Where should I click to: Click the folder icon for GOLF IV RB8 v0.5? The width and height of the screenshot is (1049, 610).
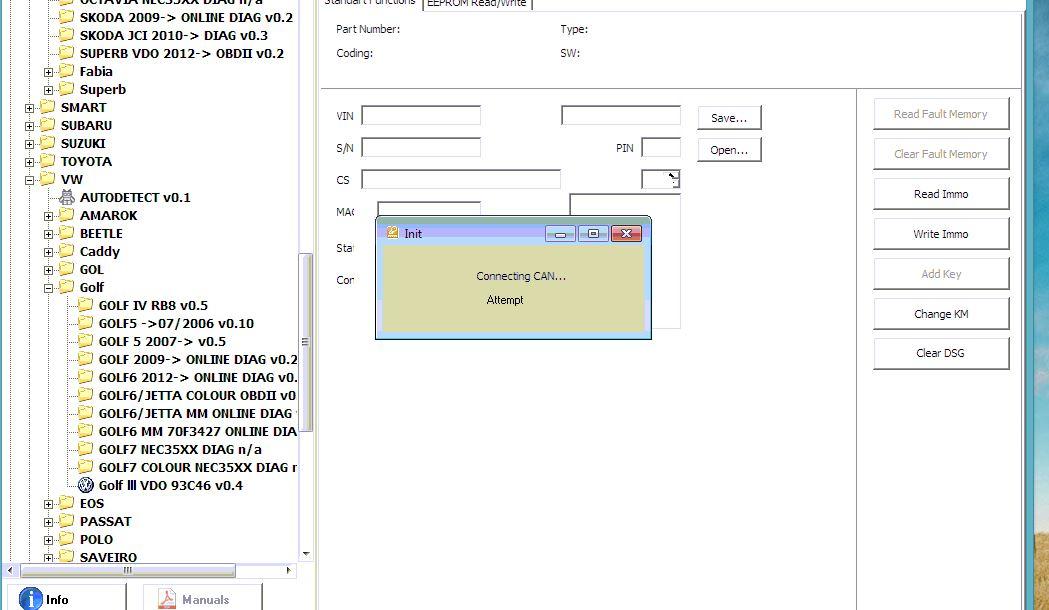point(86,305)
